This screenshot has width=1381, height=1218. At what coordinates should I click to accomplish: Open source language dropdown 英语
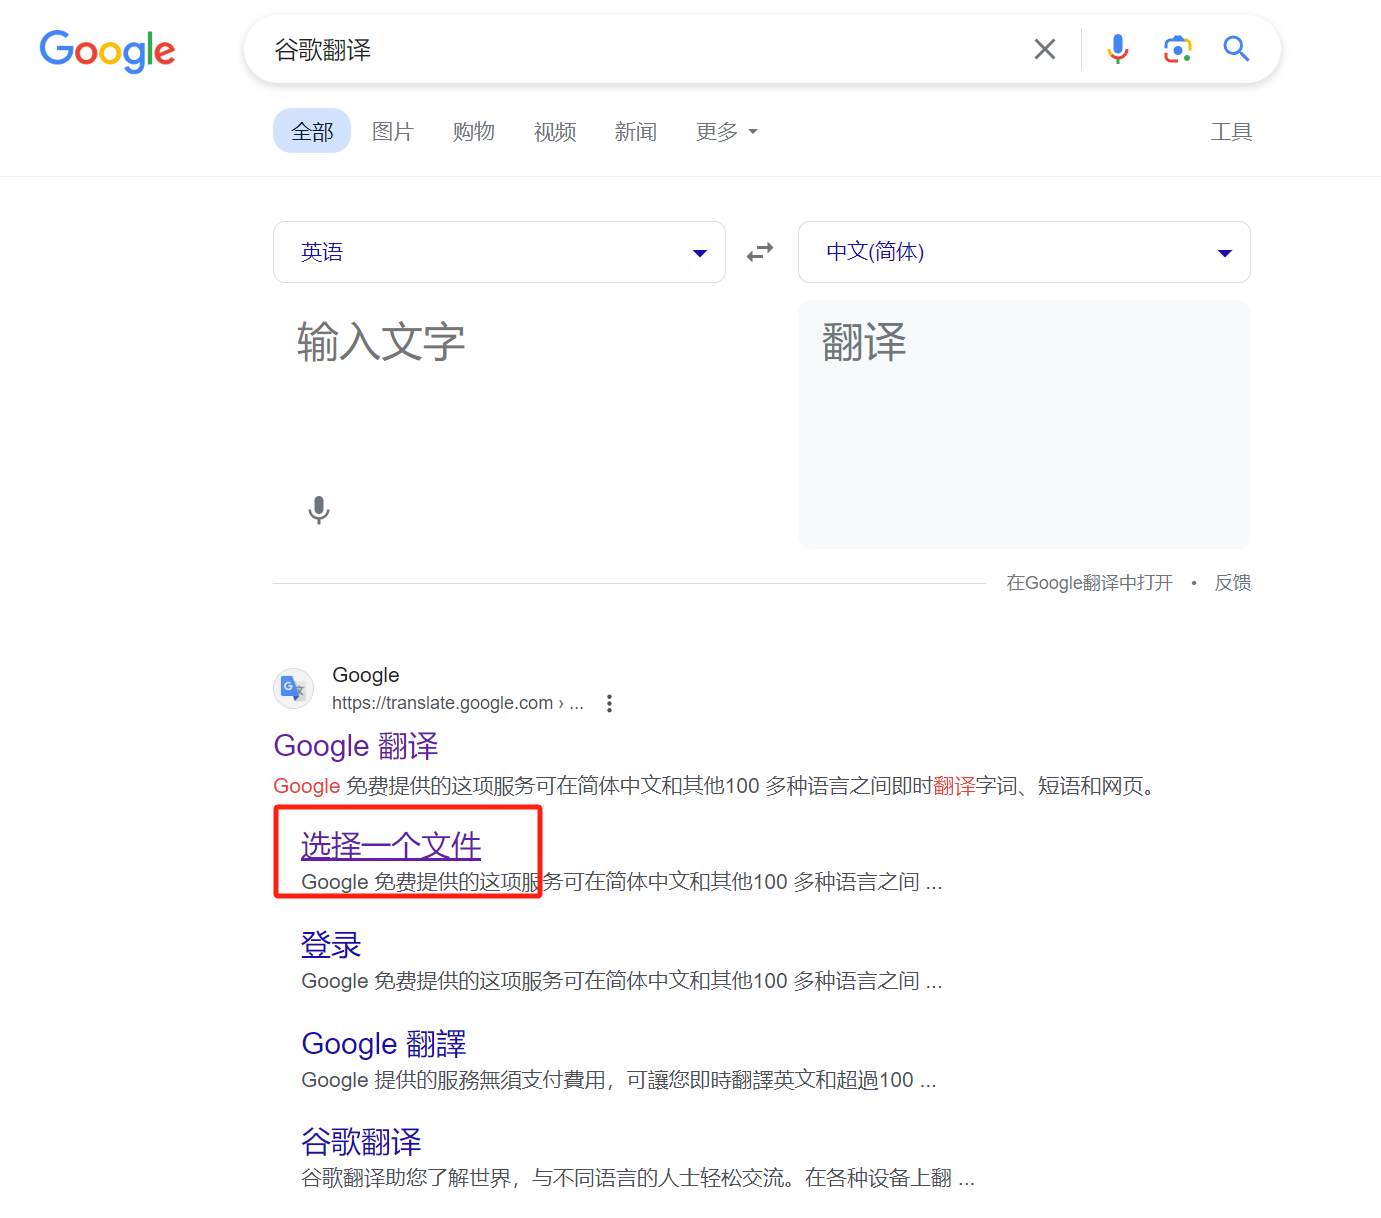pyautogui.click(x=499, y=252)
